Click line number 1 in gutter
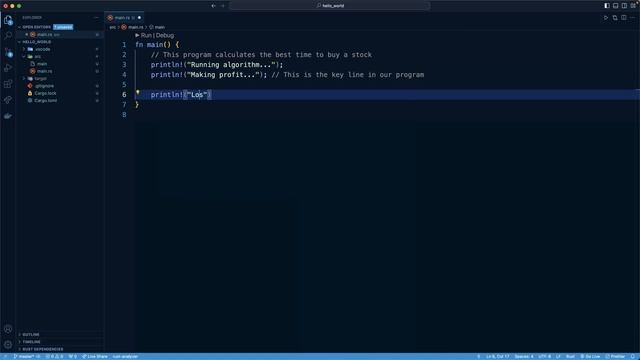This screenshot has height=360, width=640. tap(124, 44)
